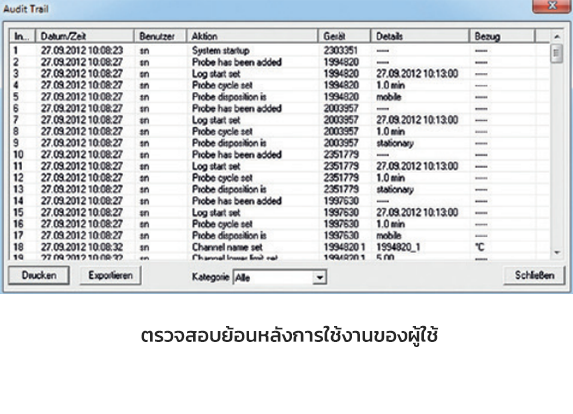
Task: Click the vertical scrollbar thumb
Action: (x=557, y=54)
